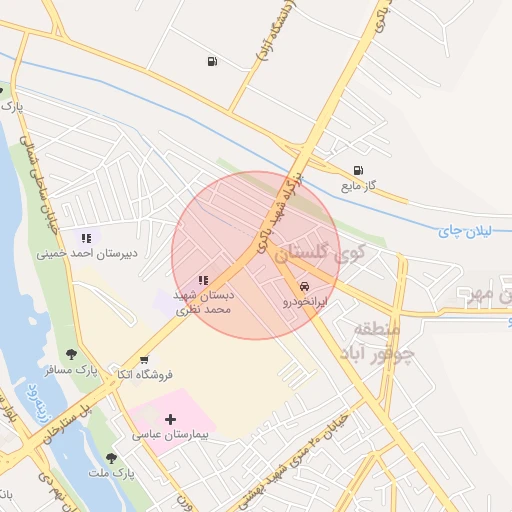Select the بزرگراه شهید باکری highway label
This screenshot has height=512, width=512.
(280, 212)
